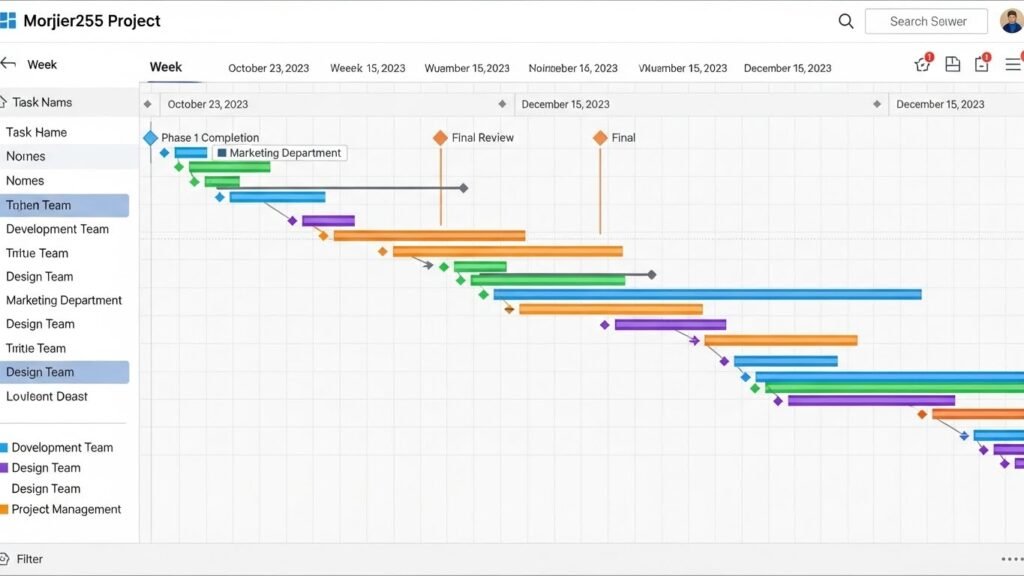This screenshot has width=1024, height=576.
Task: Click the tag notification icon with red badge
Action: point(921,63)
